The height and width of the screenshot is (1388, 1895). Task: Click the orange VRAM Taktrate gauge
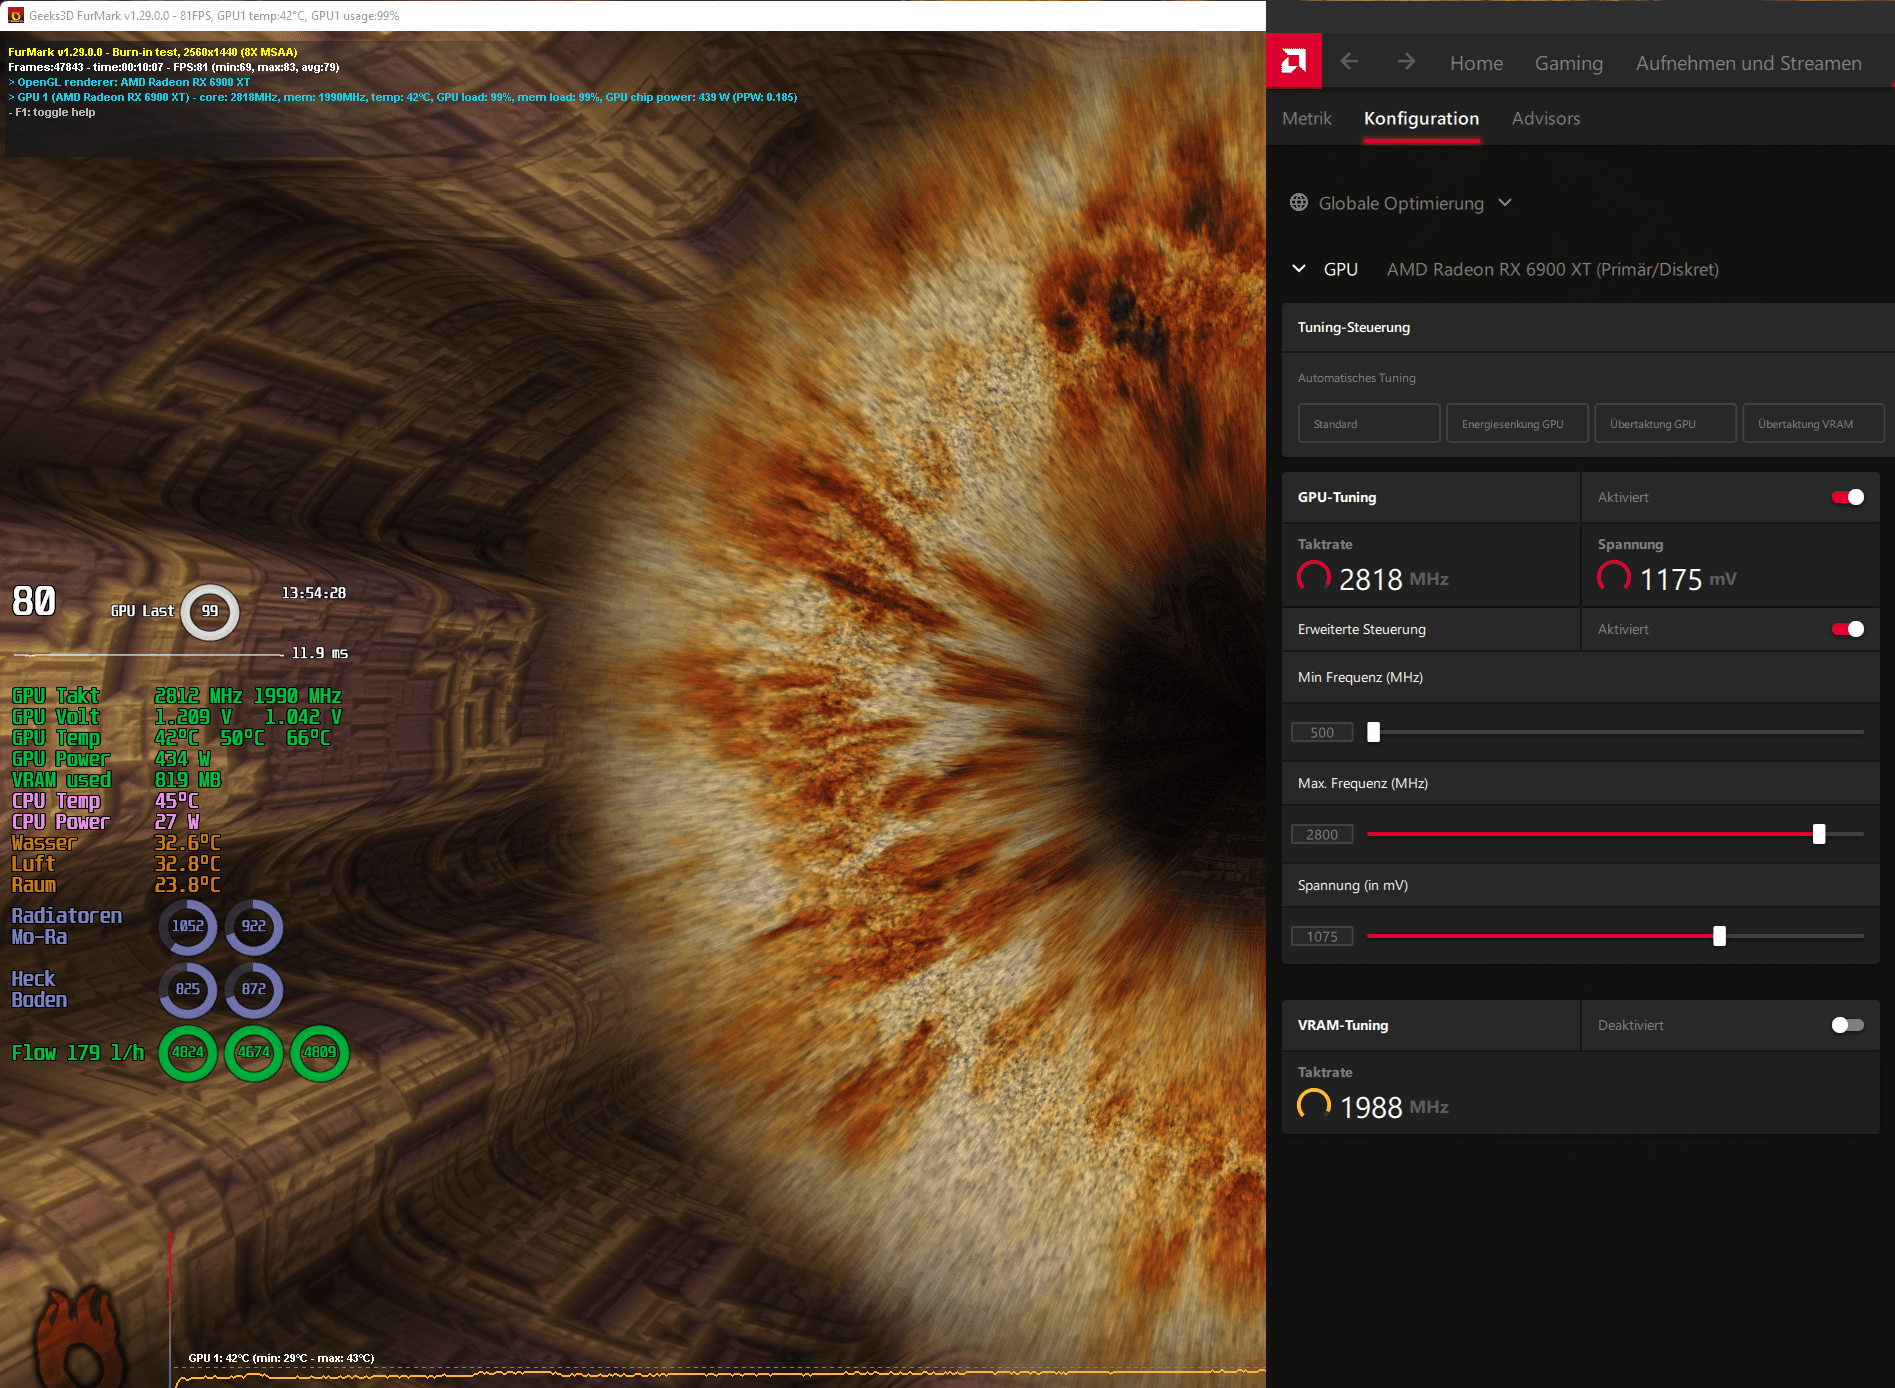tap(1314, 1105)
